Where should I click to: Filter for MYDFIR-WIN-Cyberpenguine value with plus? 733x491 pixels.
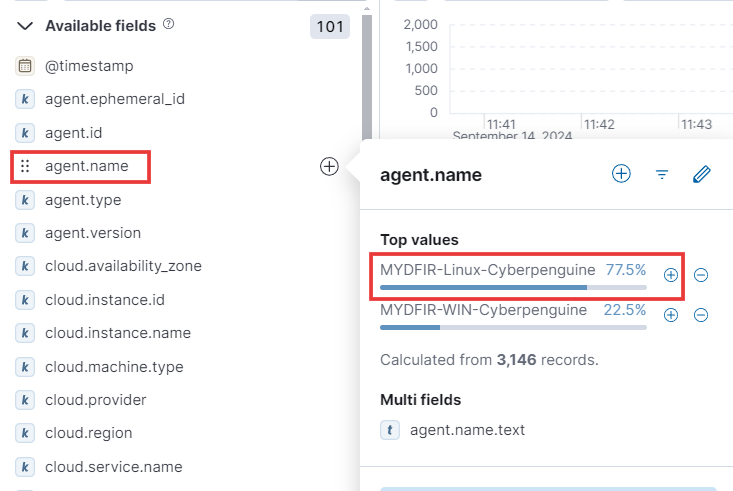[x=671, y=315]
